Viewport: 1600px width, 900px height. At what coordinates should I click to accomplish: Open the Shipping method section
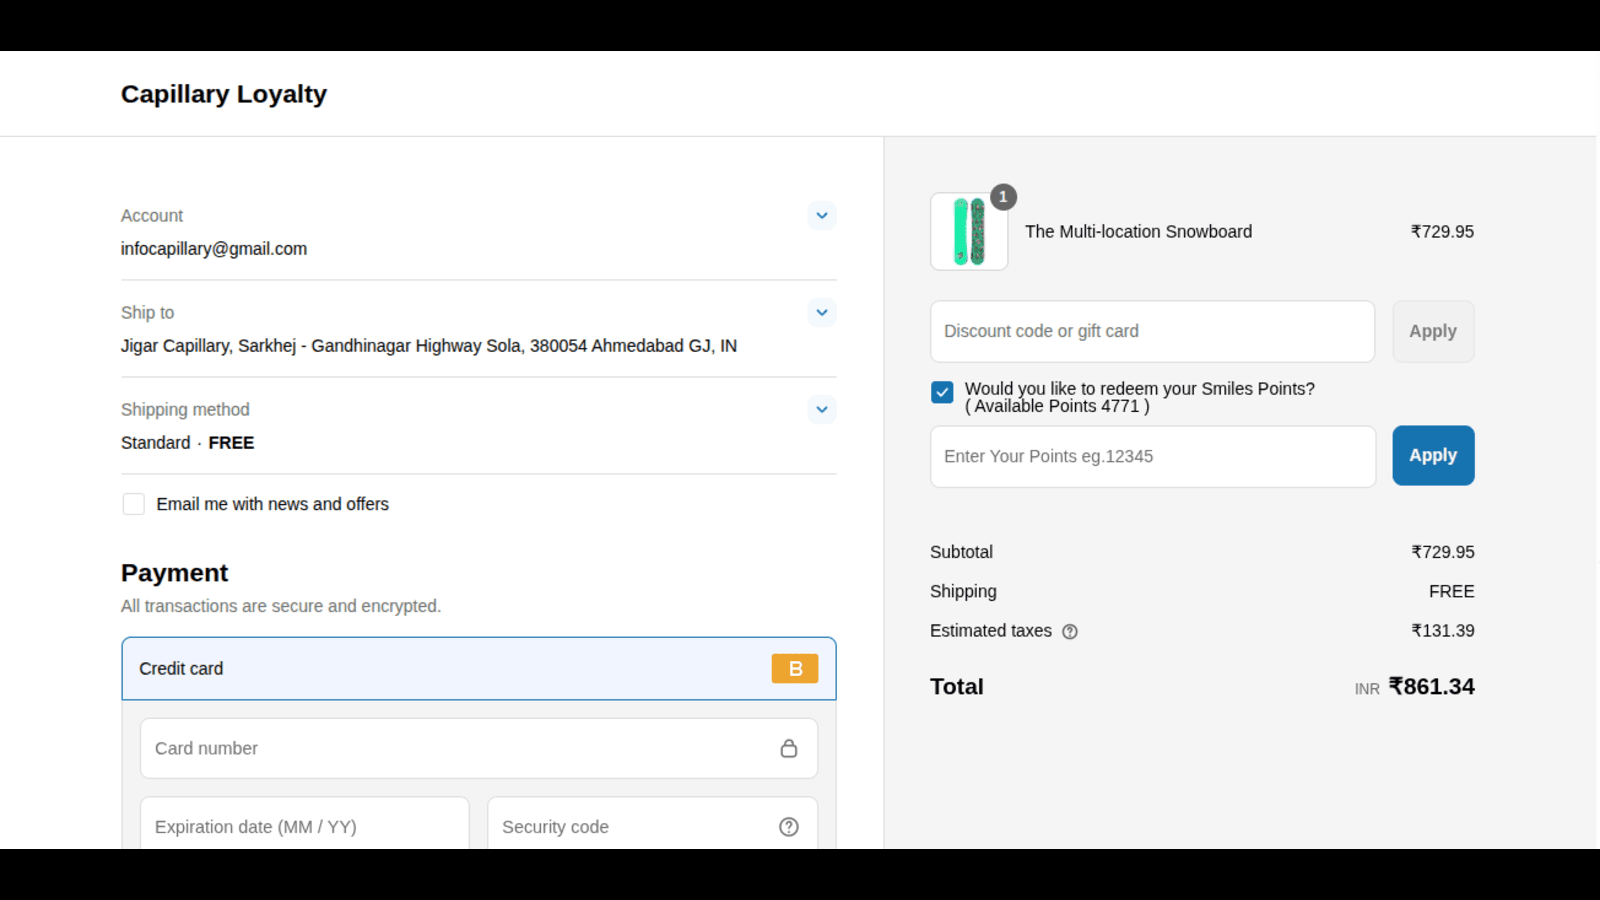pos(821,409)
